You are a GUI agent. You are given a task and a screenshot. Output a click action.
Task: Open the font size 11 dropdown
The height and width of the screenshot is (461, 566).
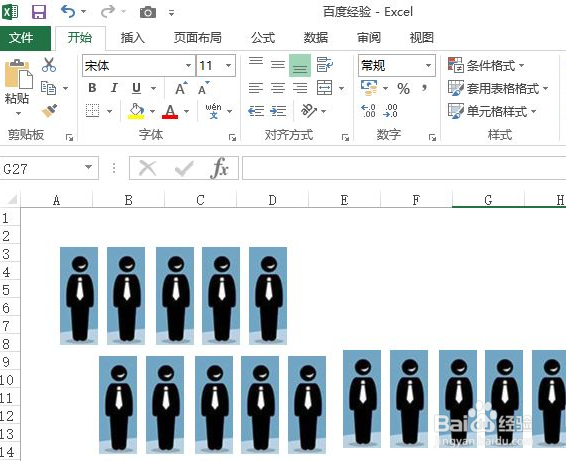(x=228, y=65)
